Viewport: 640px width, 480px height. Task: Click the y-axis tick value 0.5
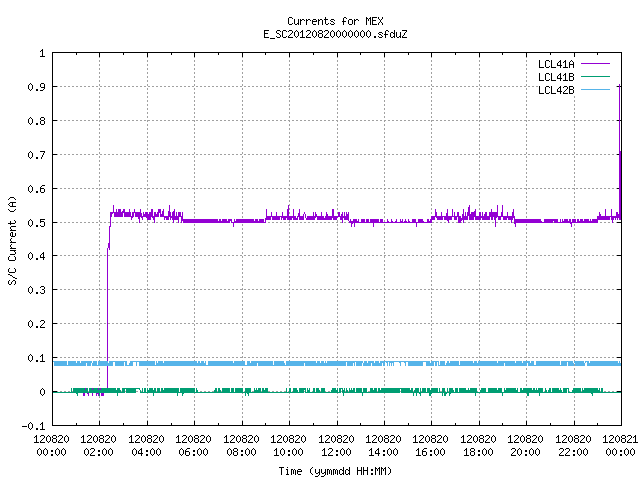pos(36,222)
